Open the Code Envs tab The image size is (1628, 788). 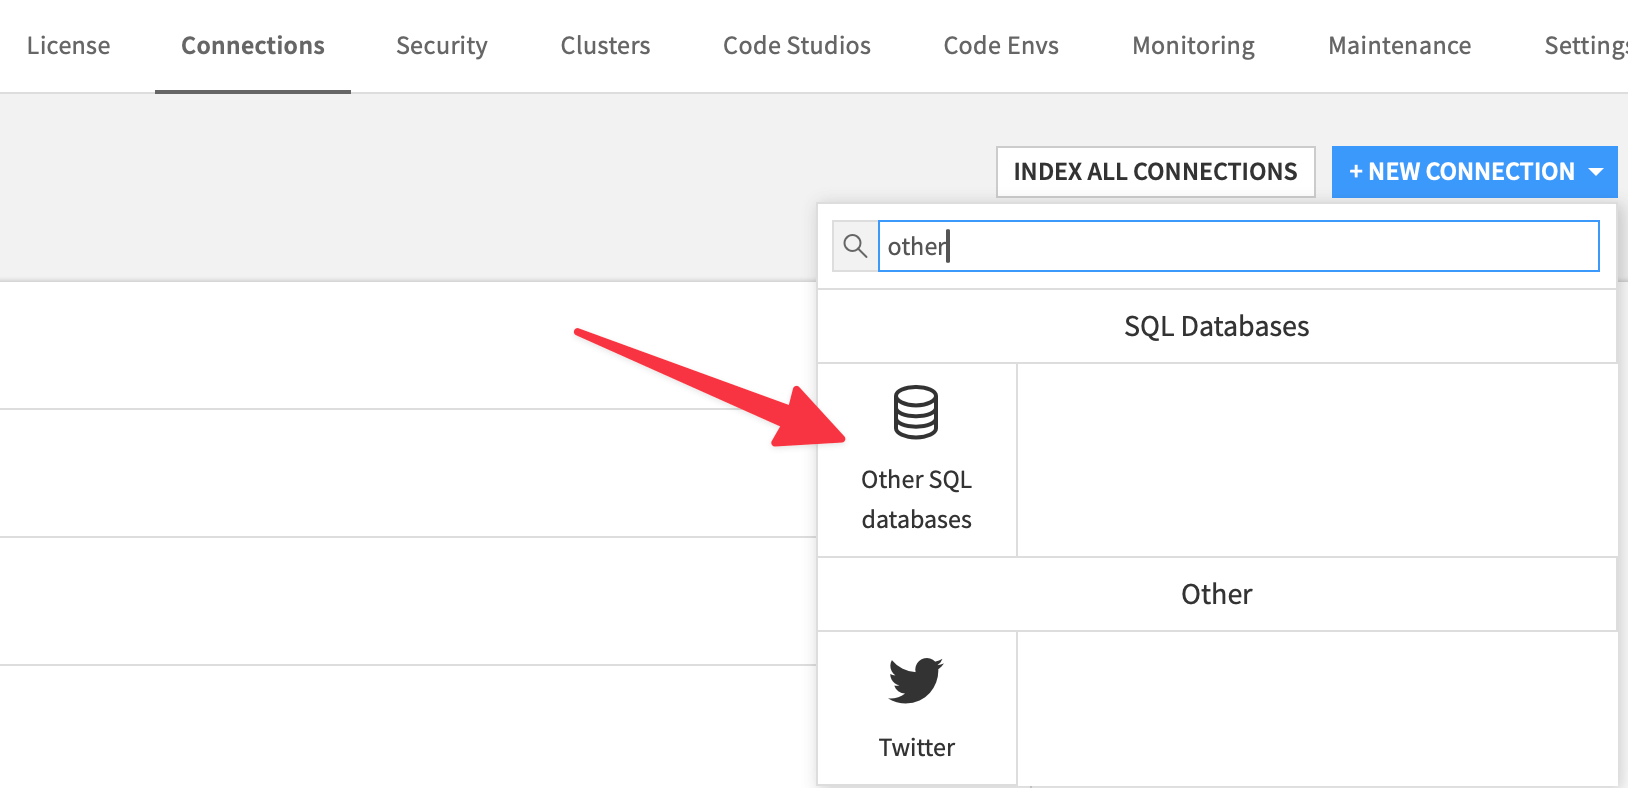tap(1001, 46)
